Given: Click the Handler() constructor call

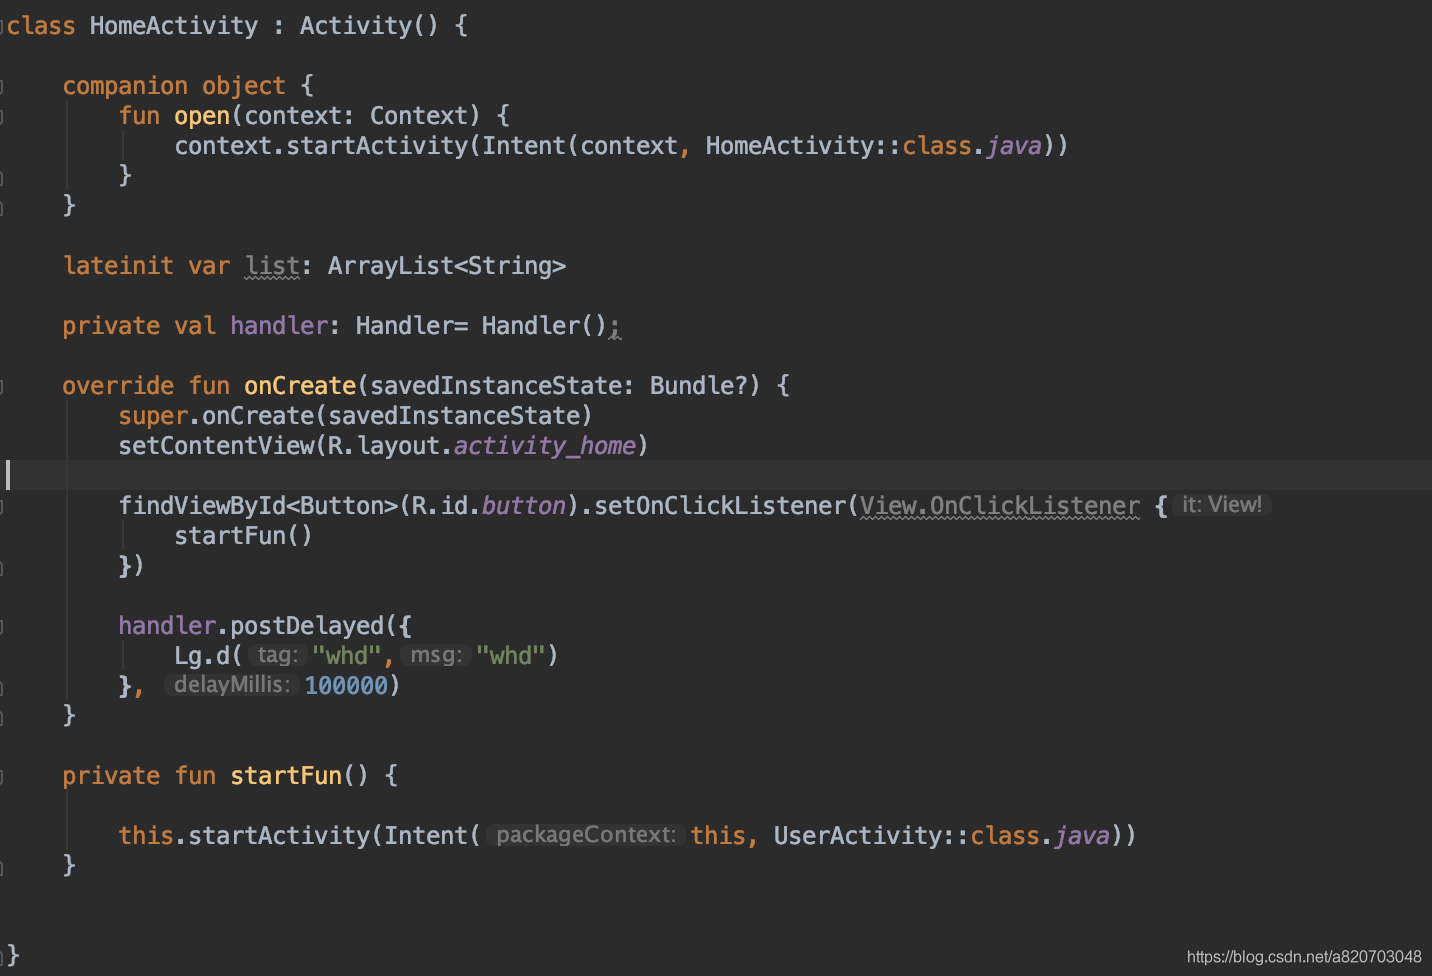Looking at the screenshot, I should pyautogui.click(x=544, y=326).
